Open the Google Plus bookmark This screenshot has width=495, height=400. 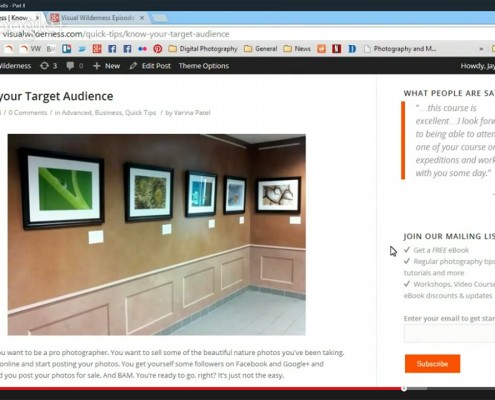click(x=97, y=49)
